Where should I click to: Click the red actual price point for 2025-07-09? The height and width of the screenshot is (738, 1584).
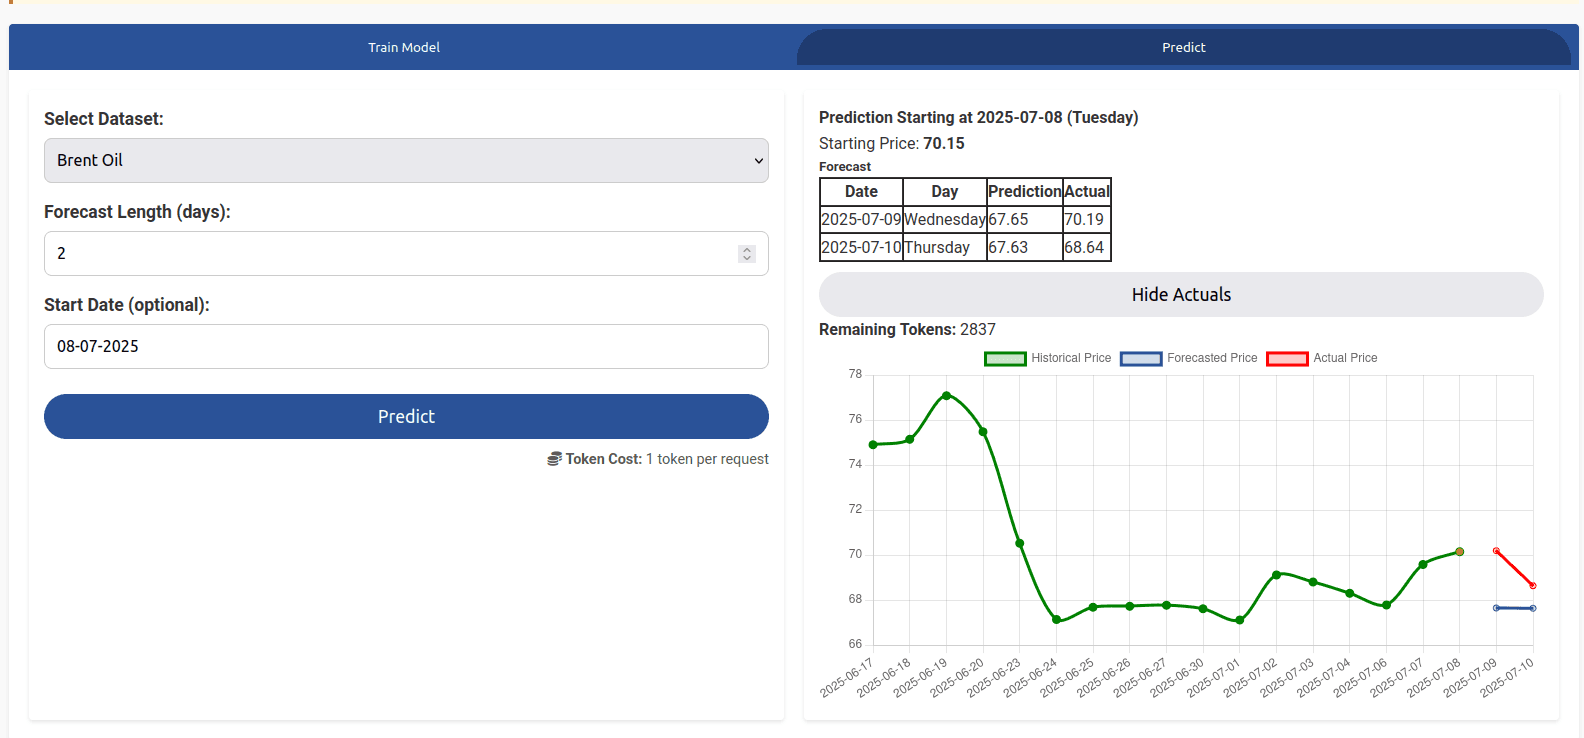point(1496,551)
